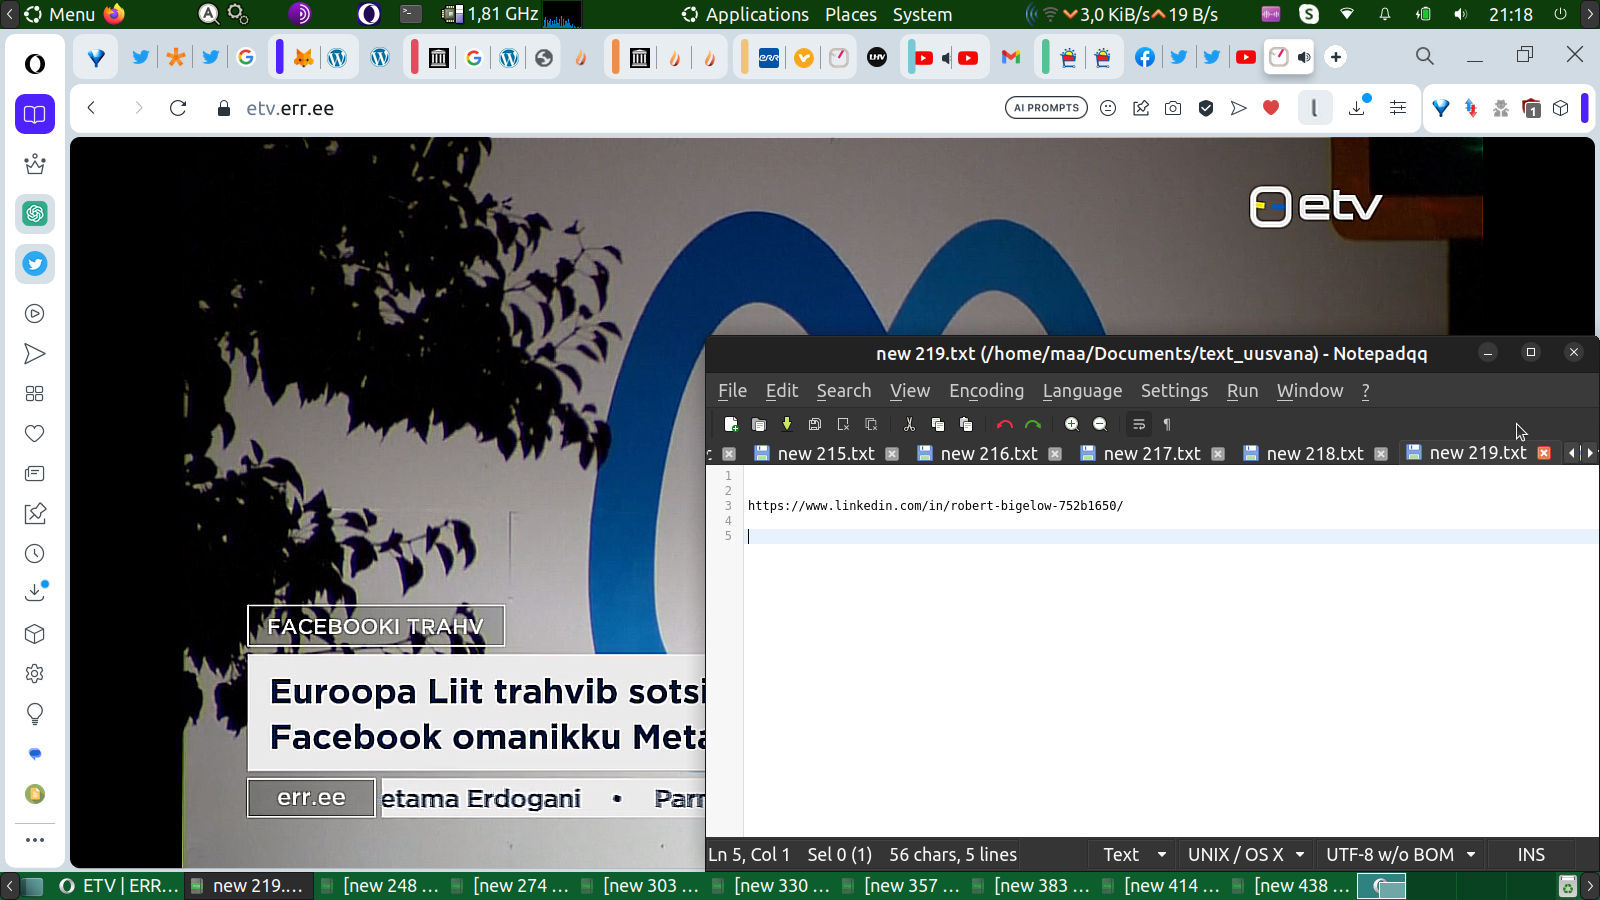Image resolution: width=1600 pixels, height=900 pixels.
Task: Click the Cut scissors icon
Action: pyautogui.click(x=909, y=424)
